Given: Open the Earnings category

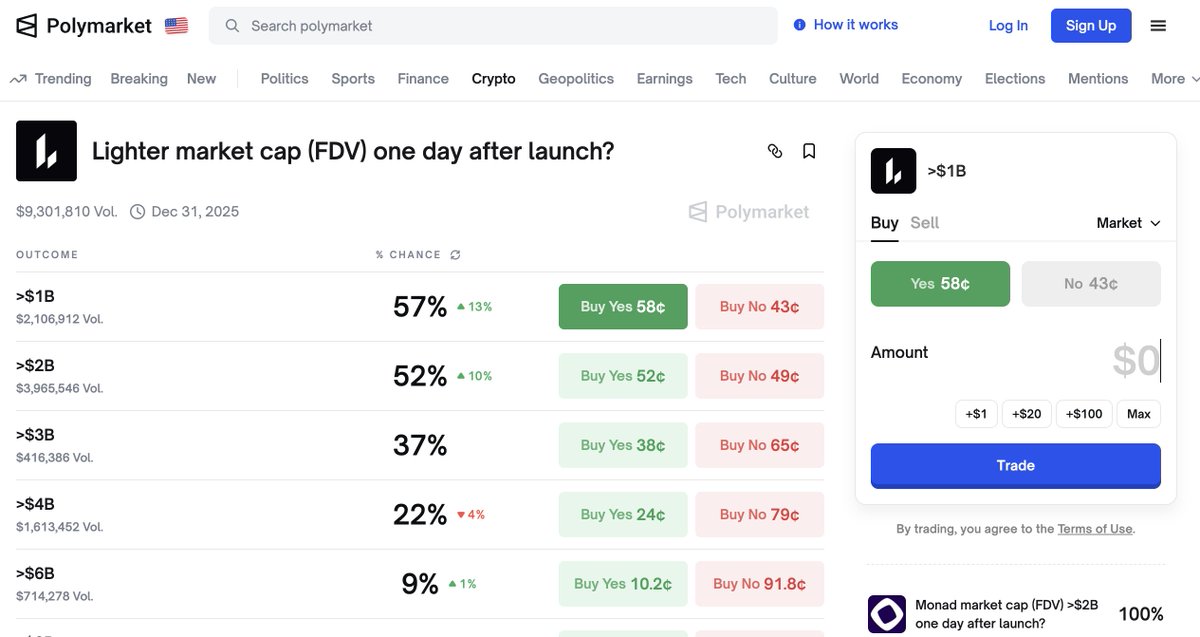Looking at the screenshot, I should (665, 79).
